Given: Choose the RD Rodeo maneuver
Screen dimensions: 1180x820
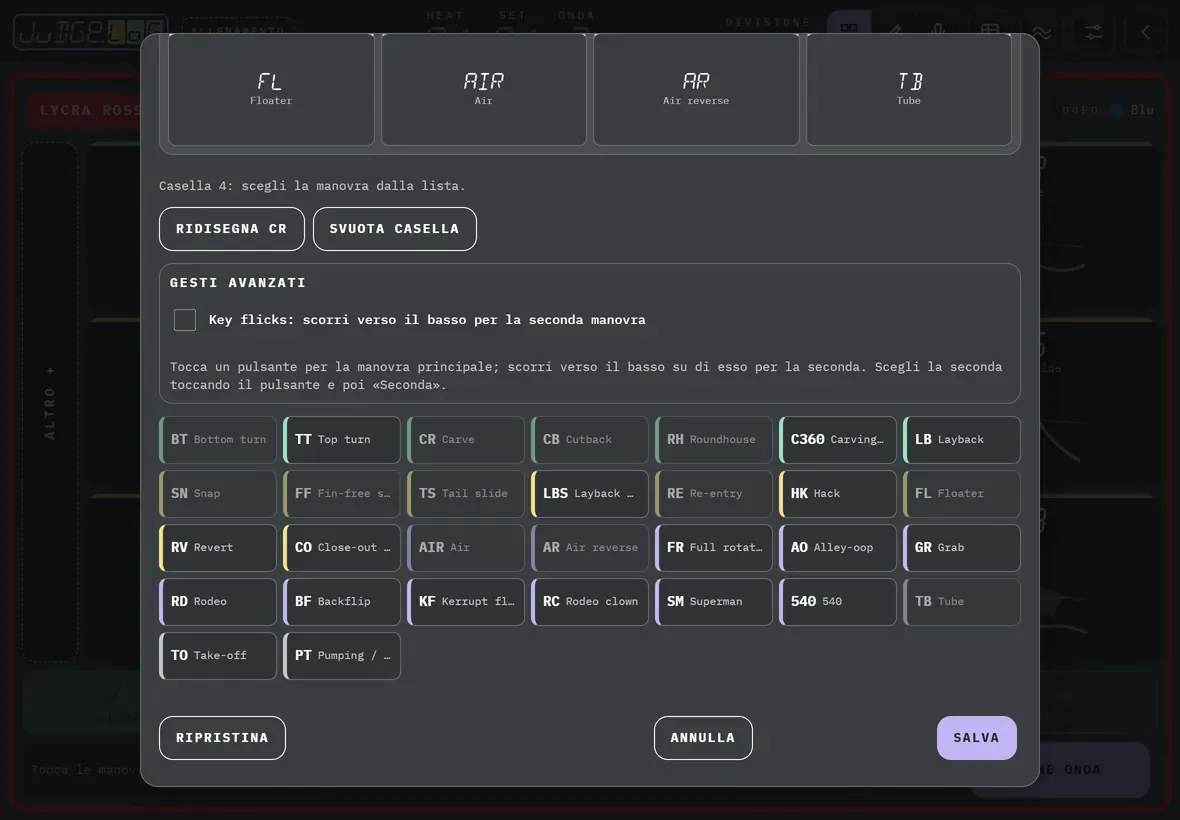Looking at the screenshot, I should [218, 602].
